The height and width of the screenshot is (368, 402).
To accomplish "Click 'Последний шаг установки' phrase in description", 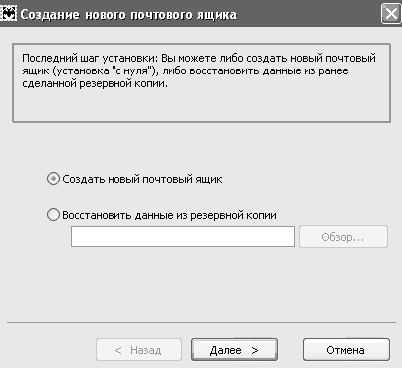I will point(89,58).
